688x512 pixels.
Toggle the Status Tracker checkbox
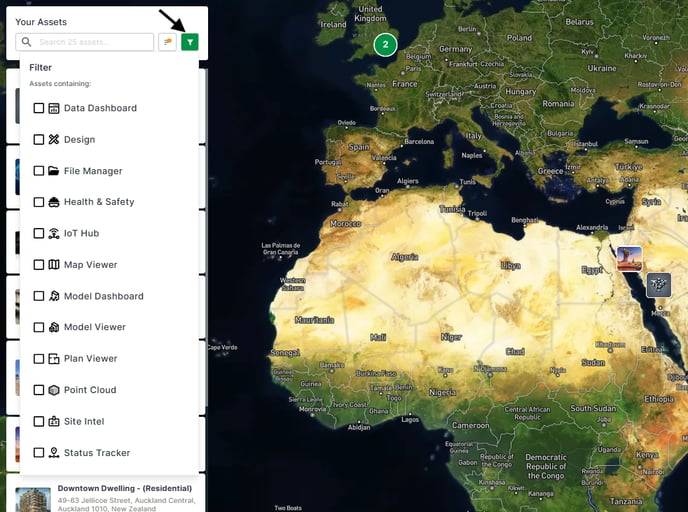[39, 453]
